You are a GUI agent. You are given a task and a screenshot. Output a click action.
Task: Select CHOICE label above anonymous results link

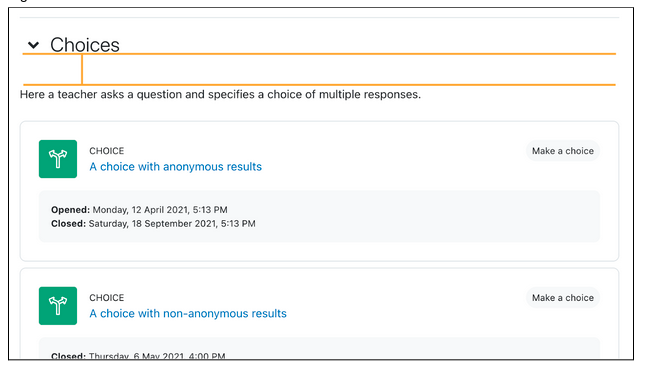click(107, 151)
